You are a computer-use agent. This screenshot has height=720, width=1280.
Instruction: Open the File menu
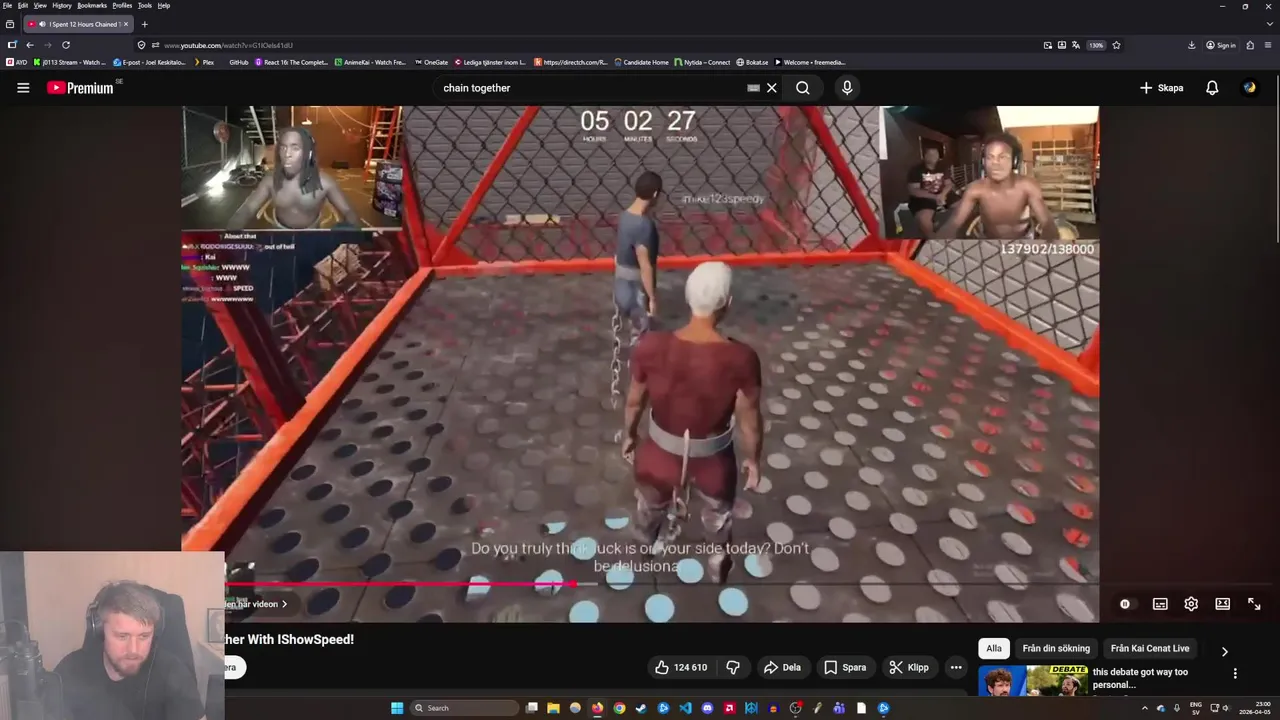[7, 5]
